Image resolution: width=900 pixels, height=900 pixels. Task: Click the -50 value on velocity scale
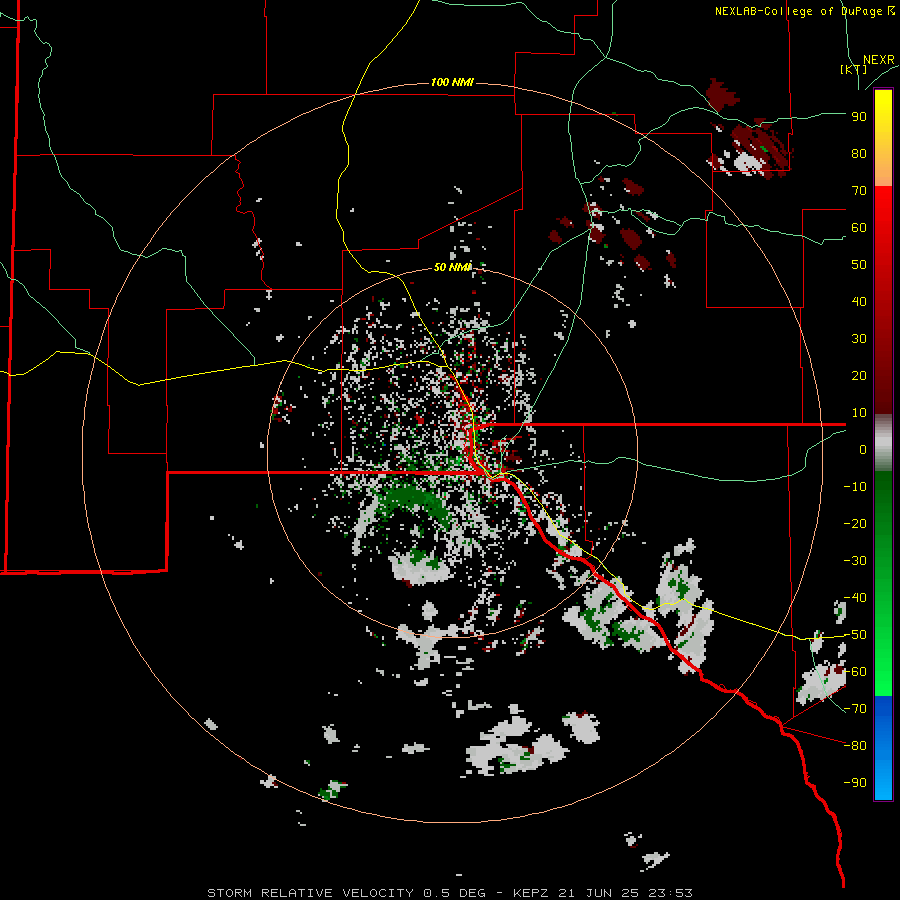[855, 635]
